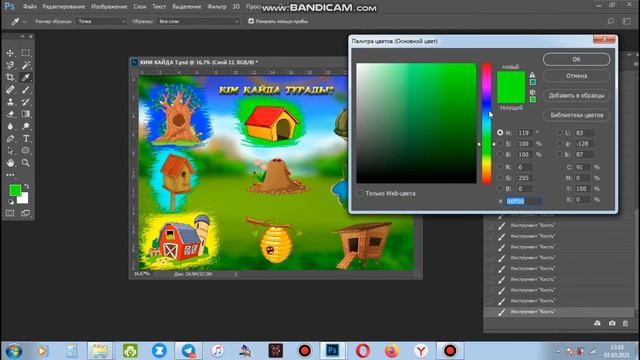The image size is (640, 360).
Task: Select the History Brush tool
Action: tap(26, 102)
